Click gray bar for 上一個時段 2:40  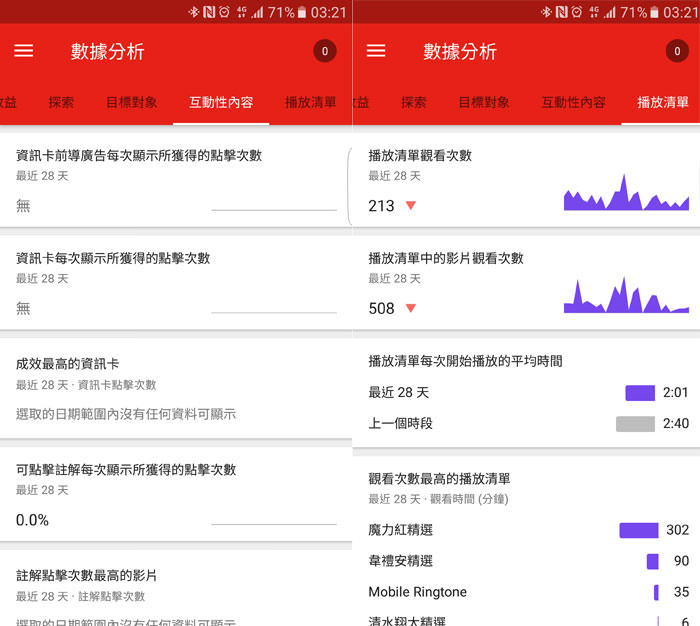pyautogui.click(x=635, y=424)
